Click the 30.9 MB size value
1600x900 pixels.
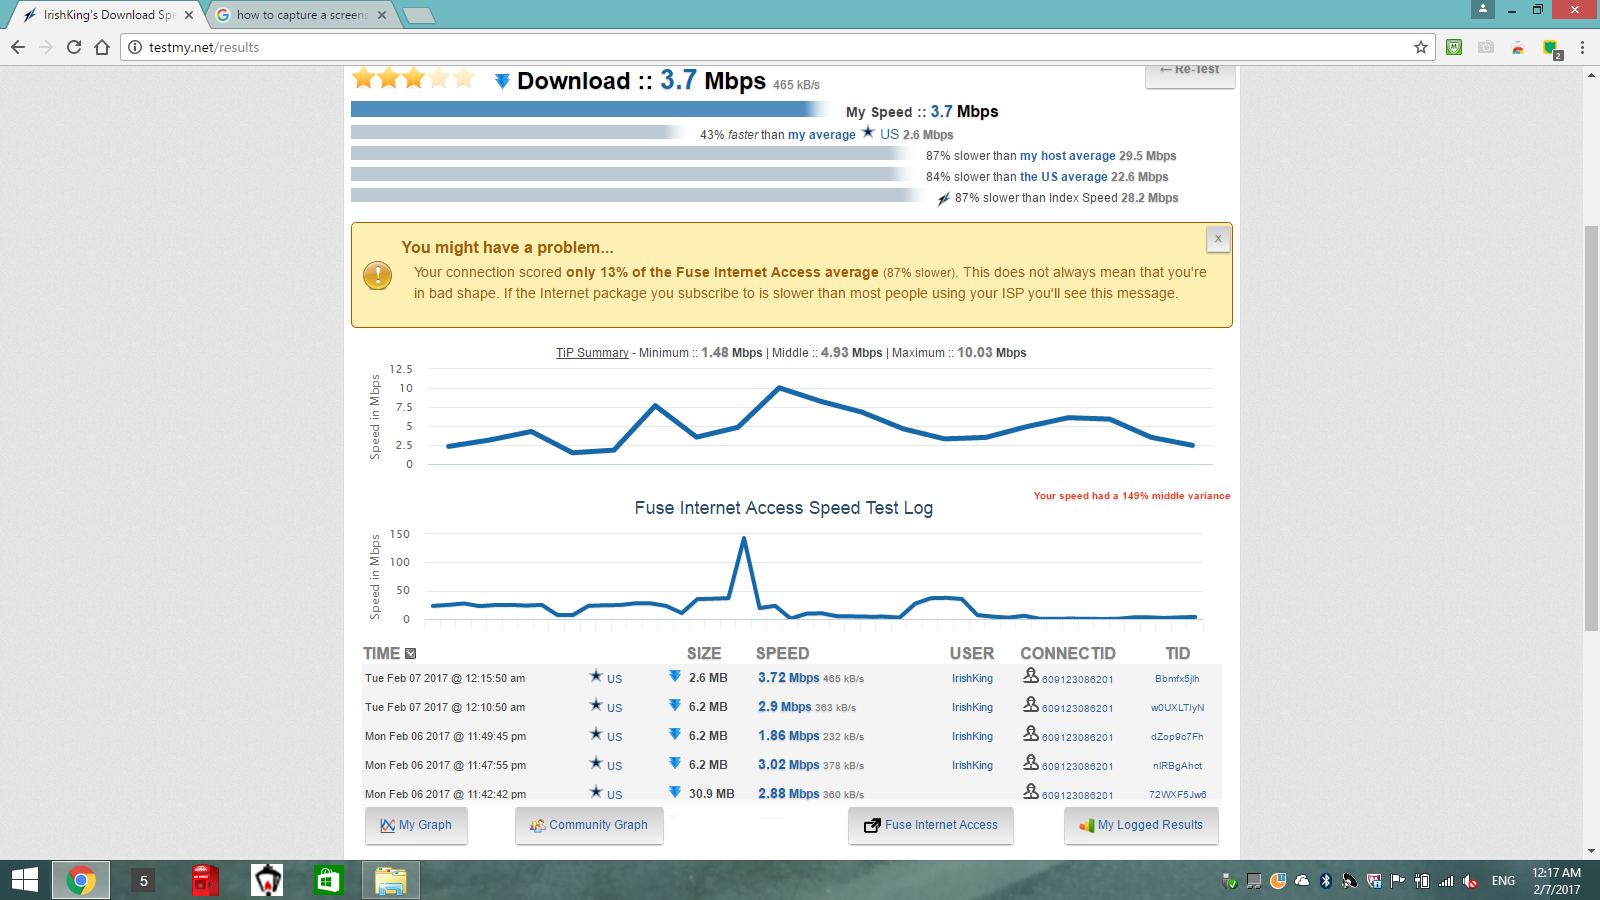[x=711, y=794]
